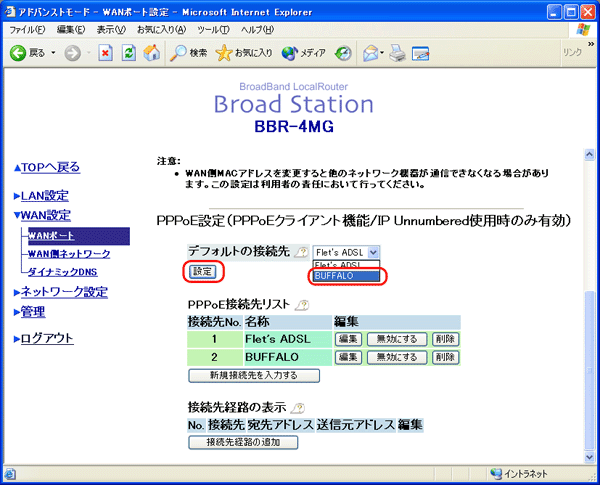The width and height of the screenshot is (600, 485).
Task: Click the 設定 button
Action: 202,272
